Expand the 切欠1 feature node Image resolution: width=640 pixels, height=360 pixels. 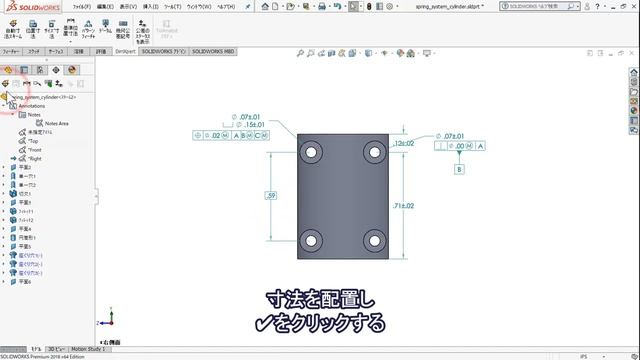pyautogui.click(x=4, y=193)
